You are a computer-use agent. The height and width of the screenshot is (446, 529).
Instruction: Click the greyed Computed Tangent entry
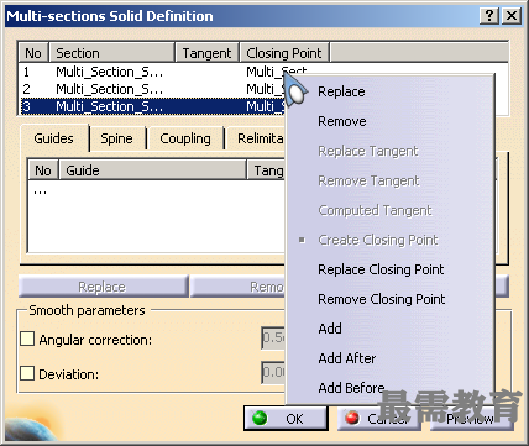point(375,211)
